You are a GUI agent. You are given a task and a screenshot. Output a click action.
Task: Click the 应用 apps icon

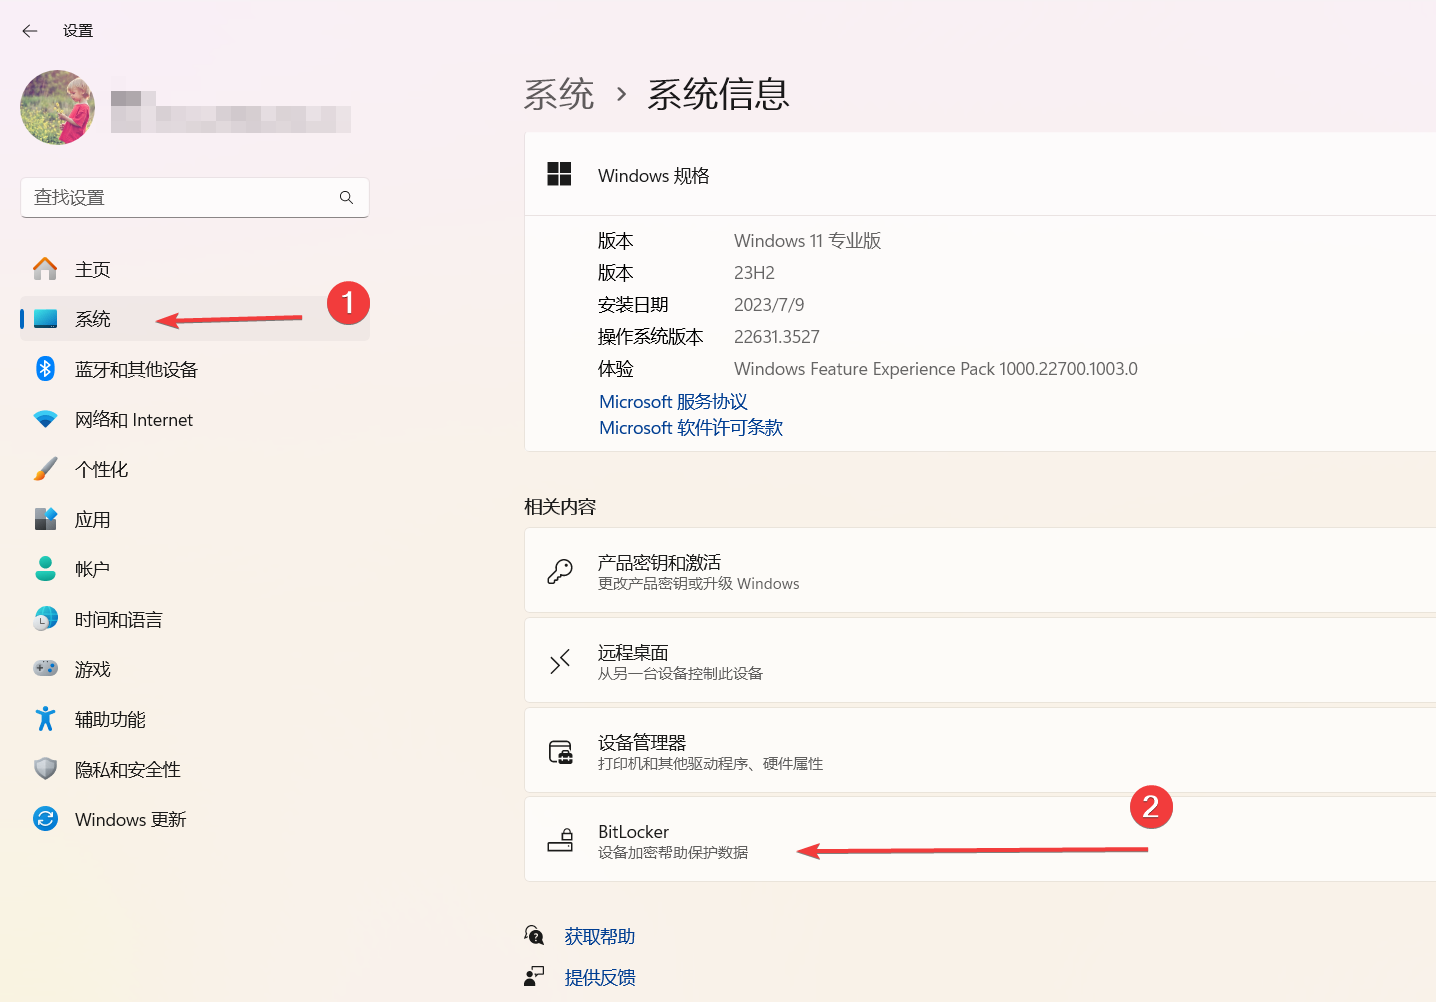(x=45, y=519)
